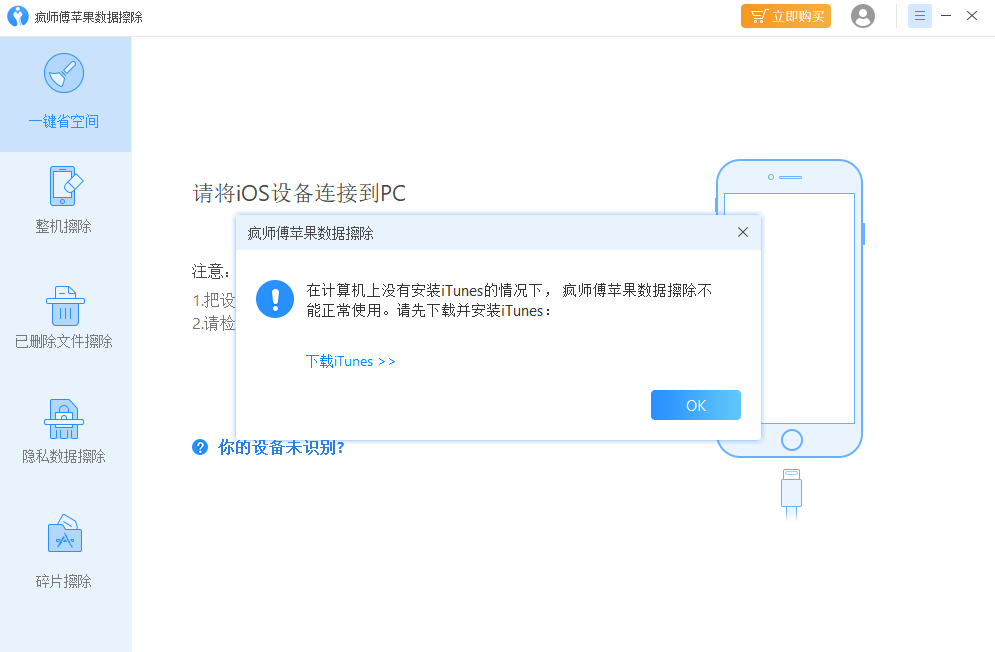Open the 碎片擦除 folder icon

click(65, 533)
